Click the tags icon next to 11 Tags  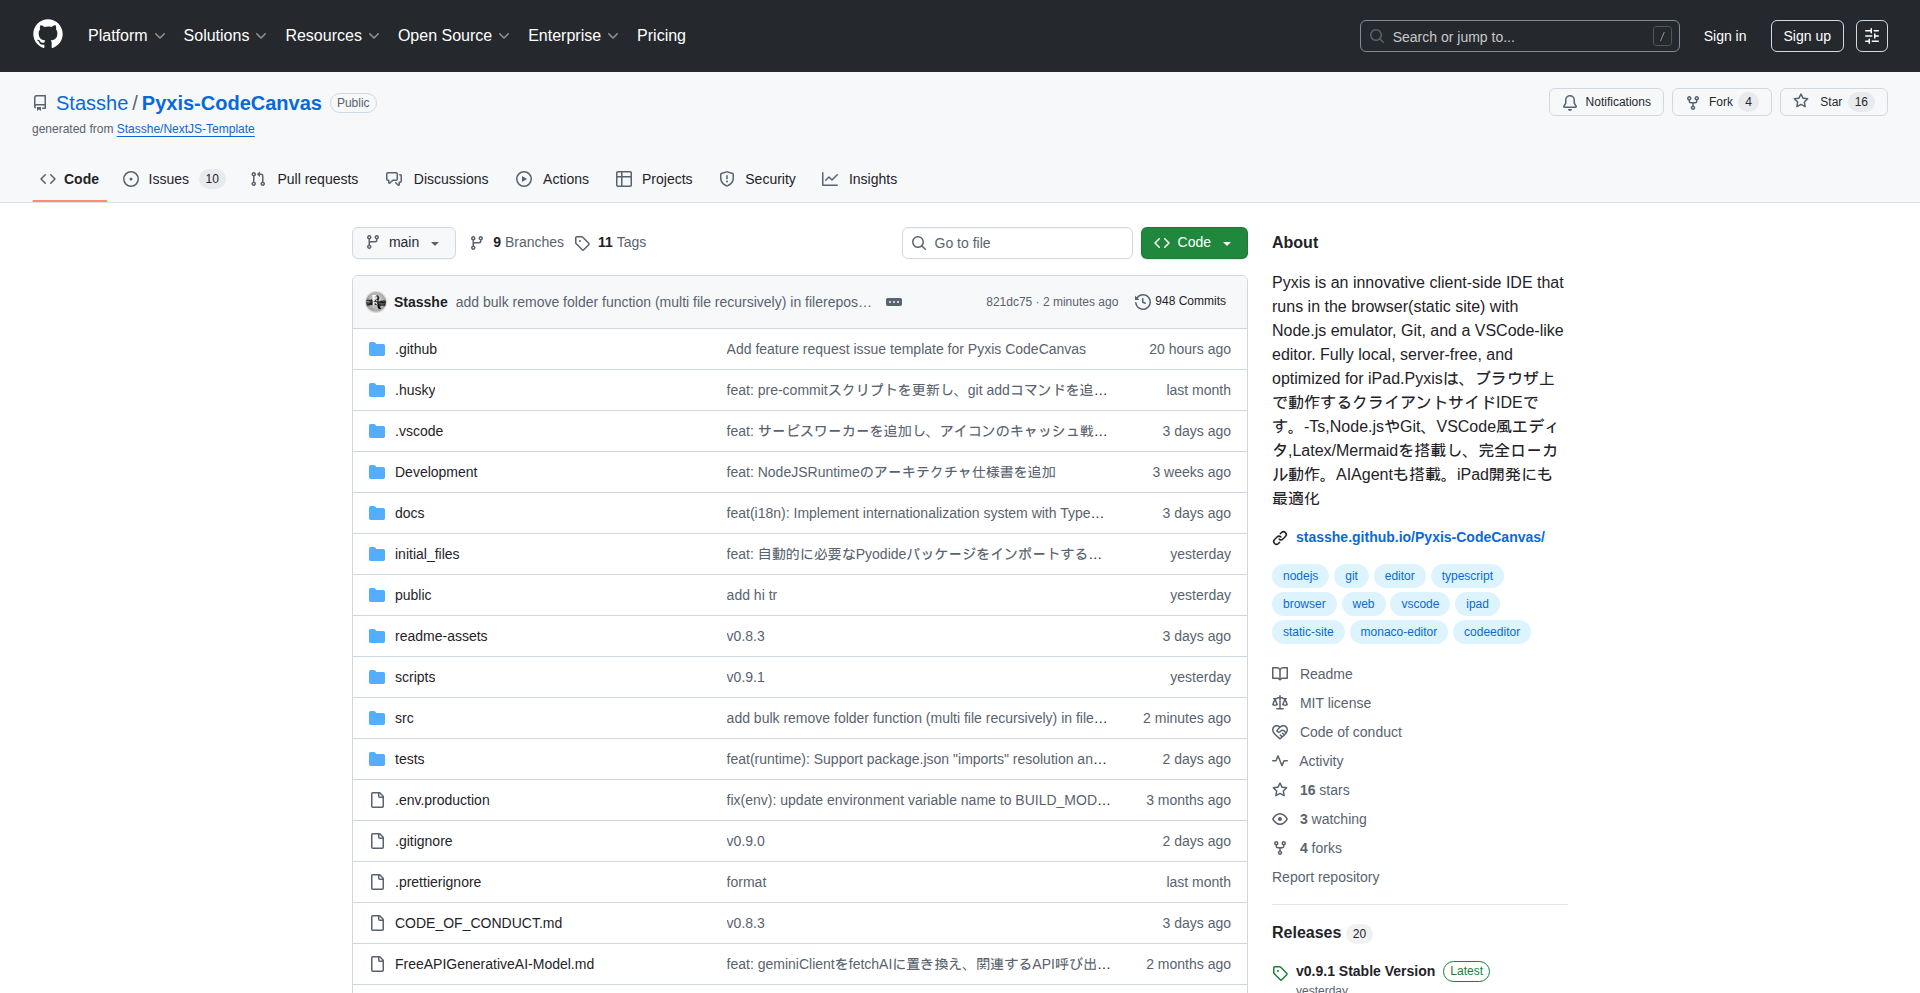click(x=583, y=242)
